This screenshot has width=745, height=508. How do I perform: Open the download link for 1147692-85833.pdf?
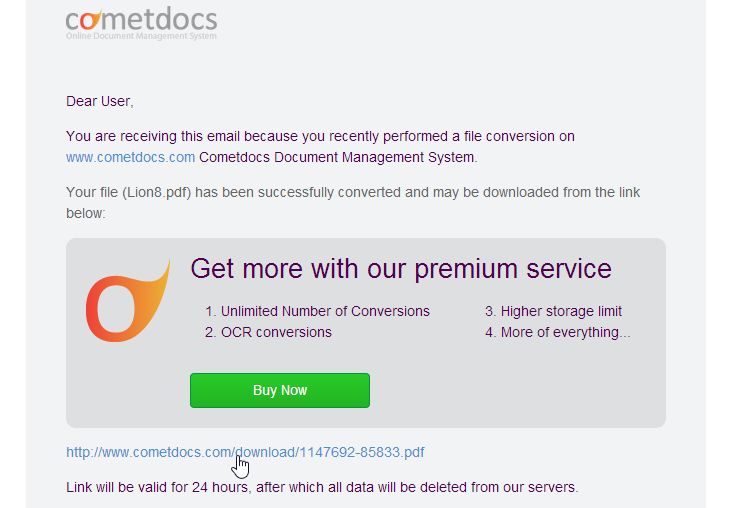click(x=245, y=452)
